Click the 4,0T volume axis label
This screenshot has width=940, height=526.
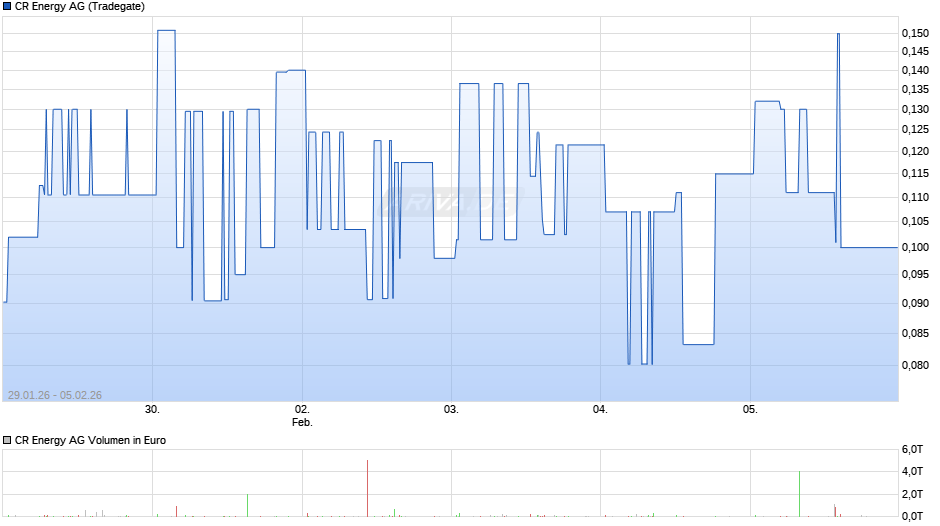912,471
